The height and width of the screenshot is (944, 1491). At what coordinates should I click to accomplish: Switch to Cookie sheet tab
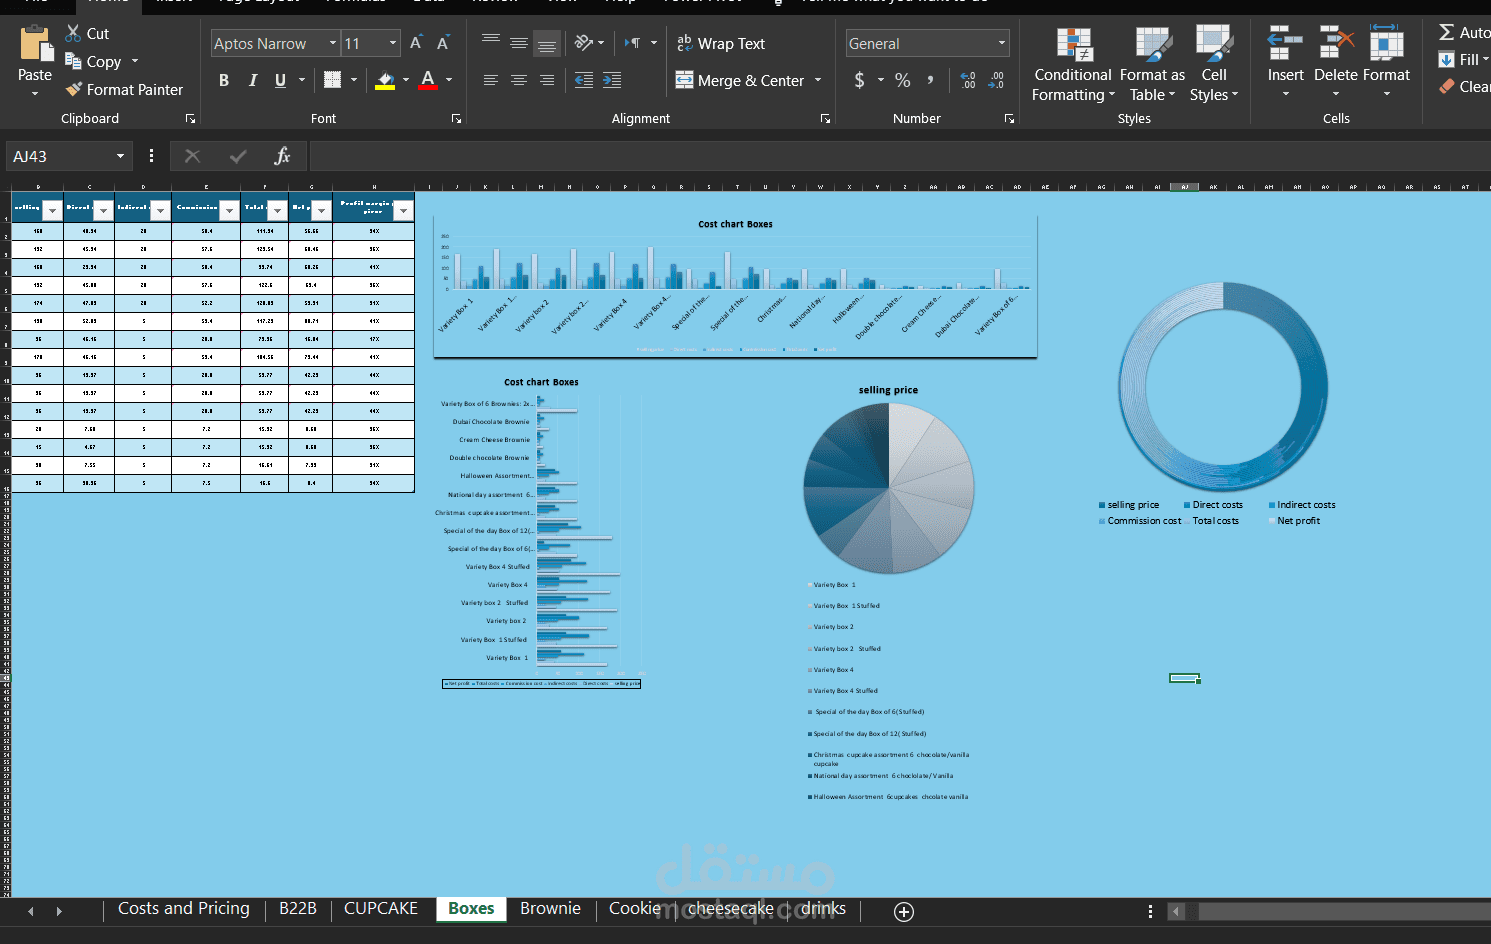coord(635,908)
